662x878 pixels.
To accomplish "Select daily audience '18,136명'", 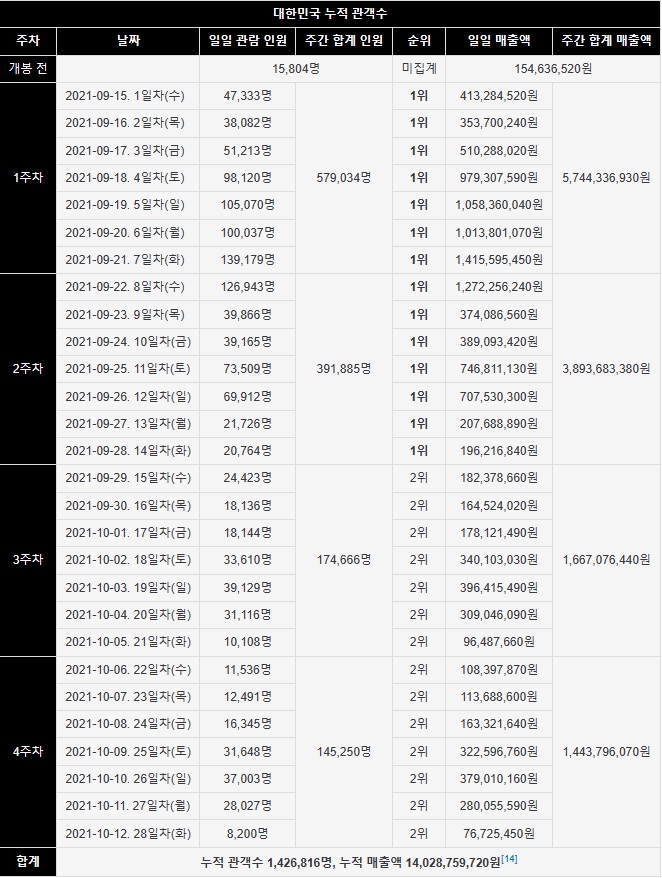I will click(248, 506).
